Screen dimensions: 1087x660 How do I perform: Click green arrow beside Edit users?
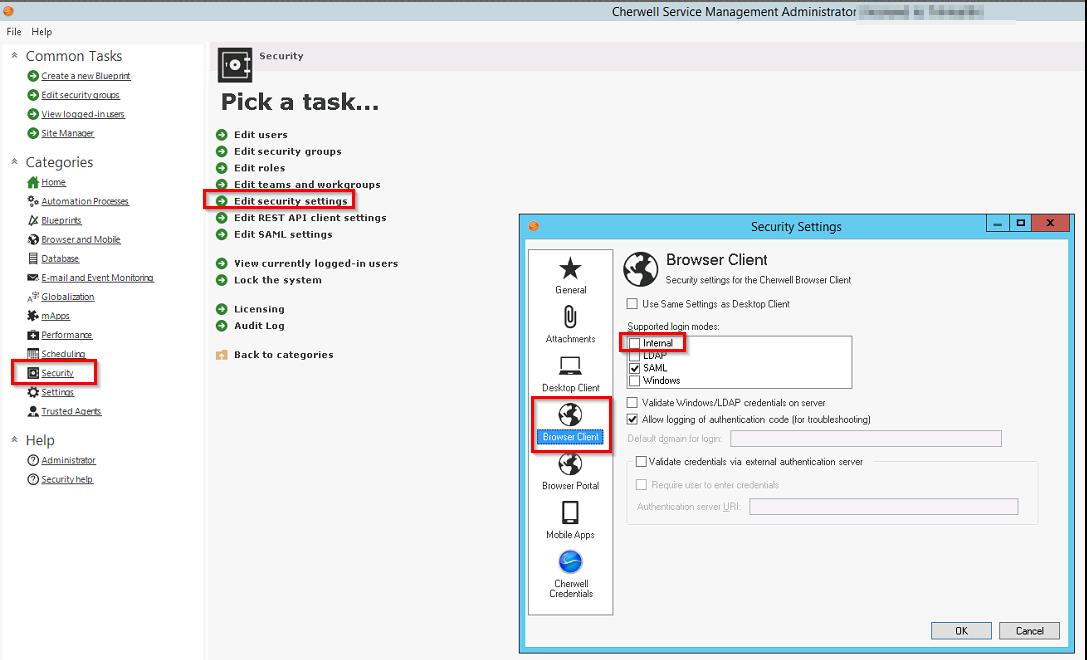click(x=222, y=135)
